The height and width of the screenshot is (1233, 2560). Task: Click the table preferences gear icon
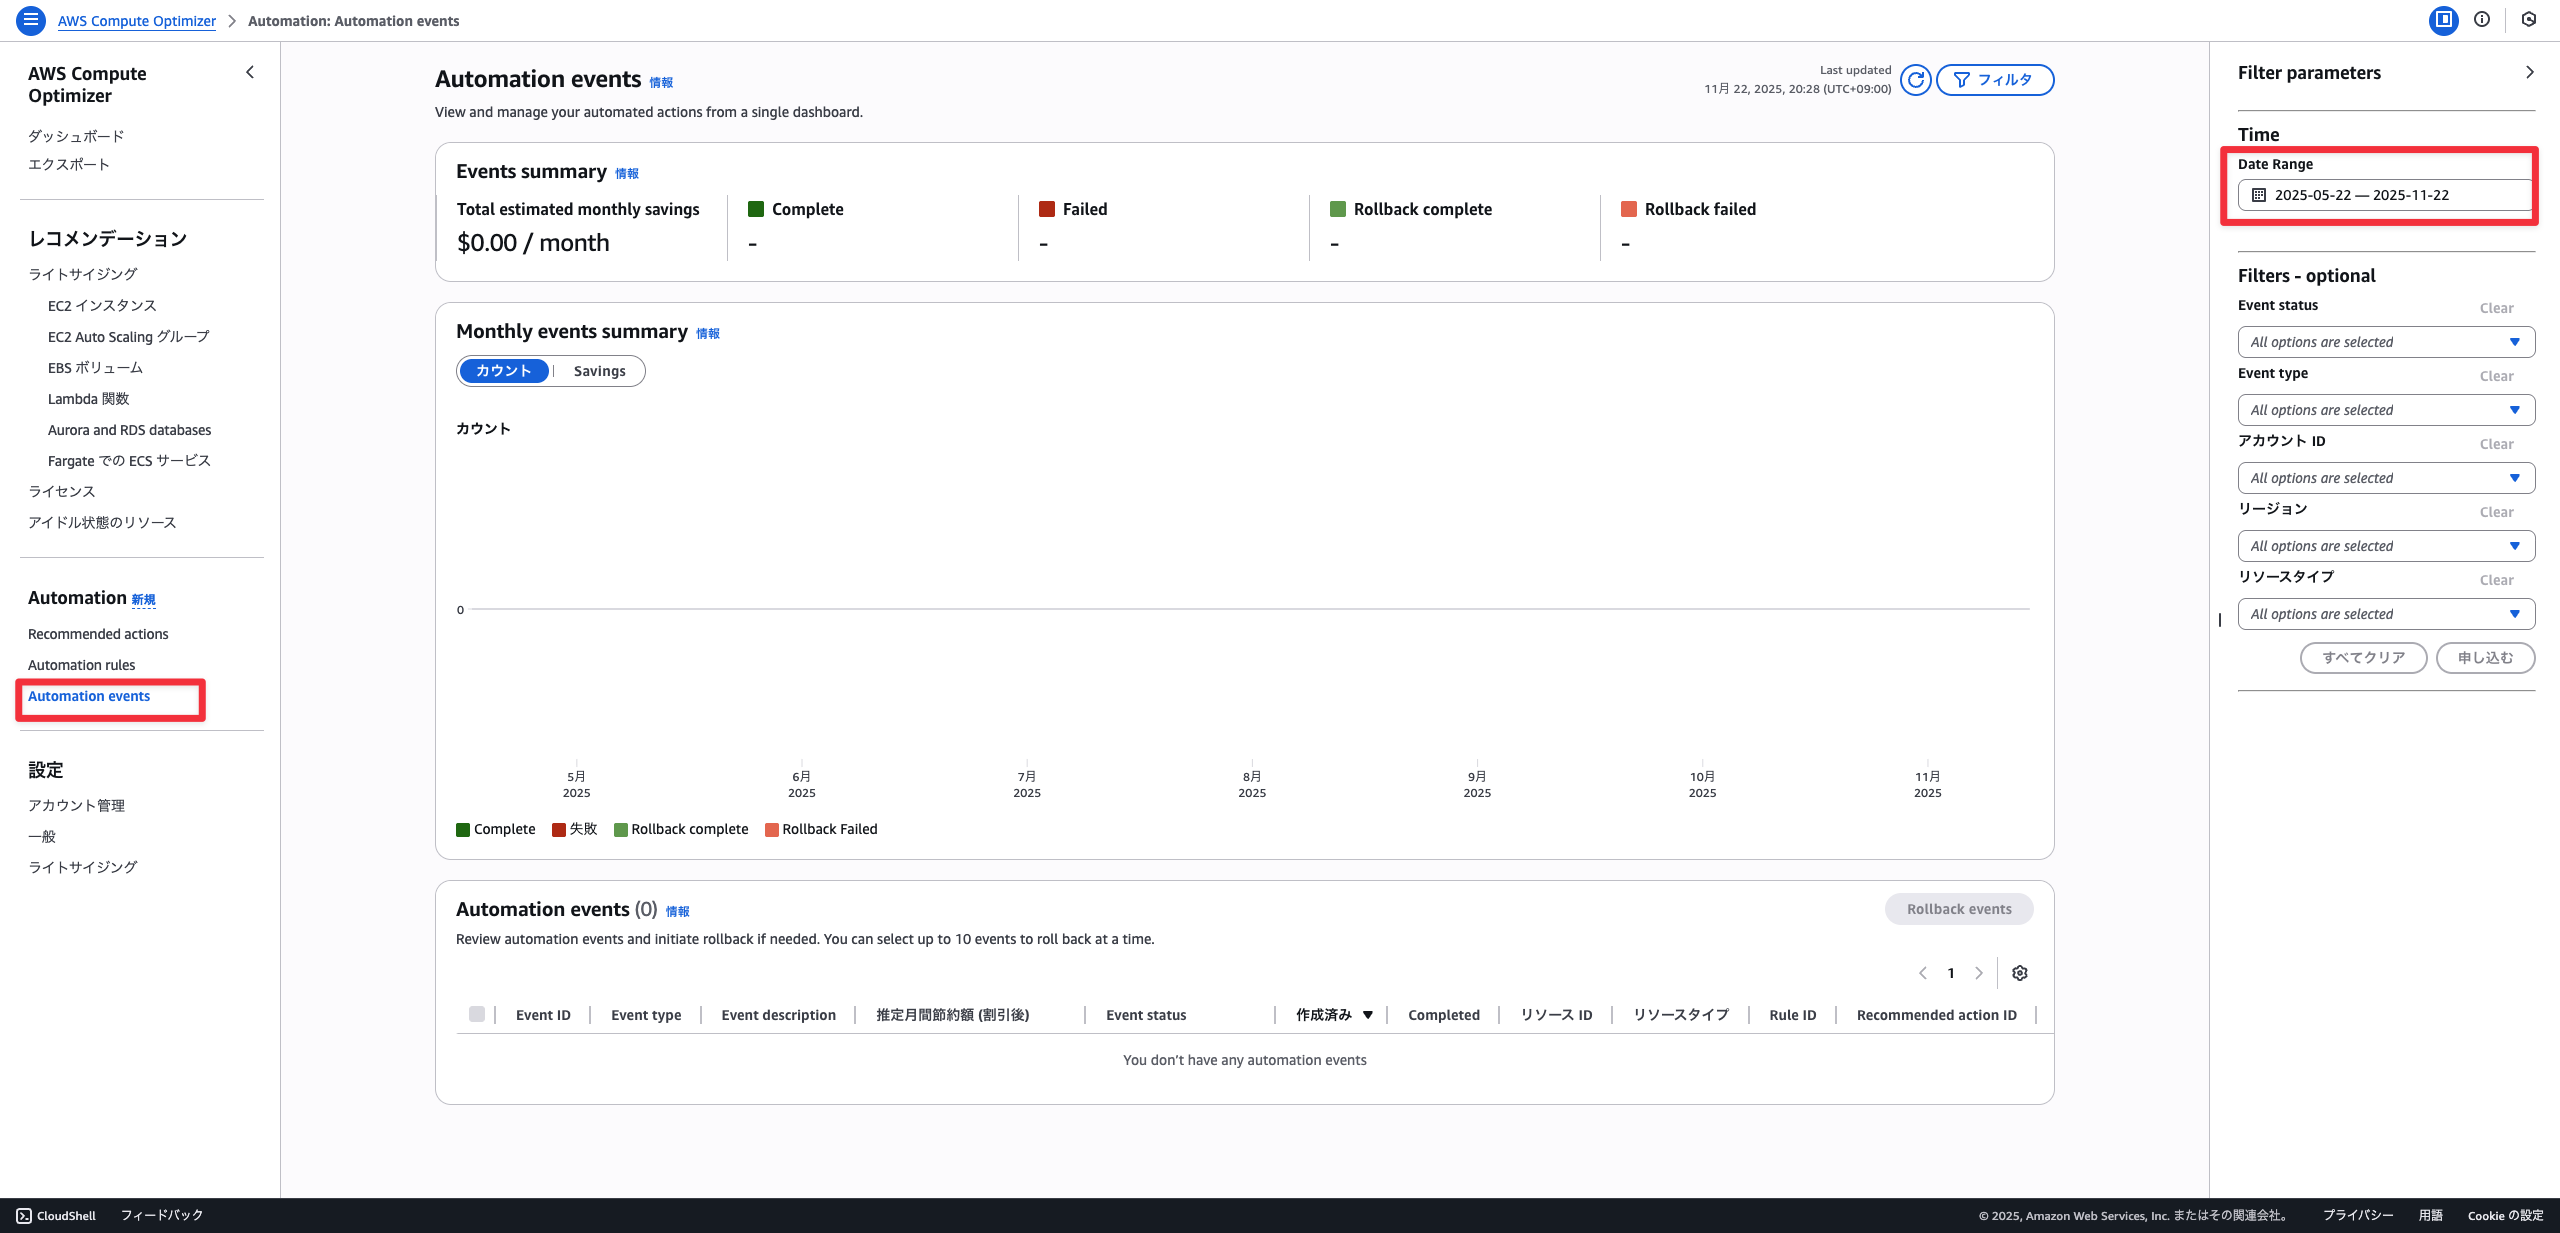point(2019,973)
